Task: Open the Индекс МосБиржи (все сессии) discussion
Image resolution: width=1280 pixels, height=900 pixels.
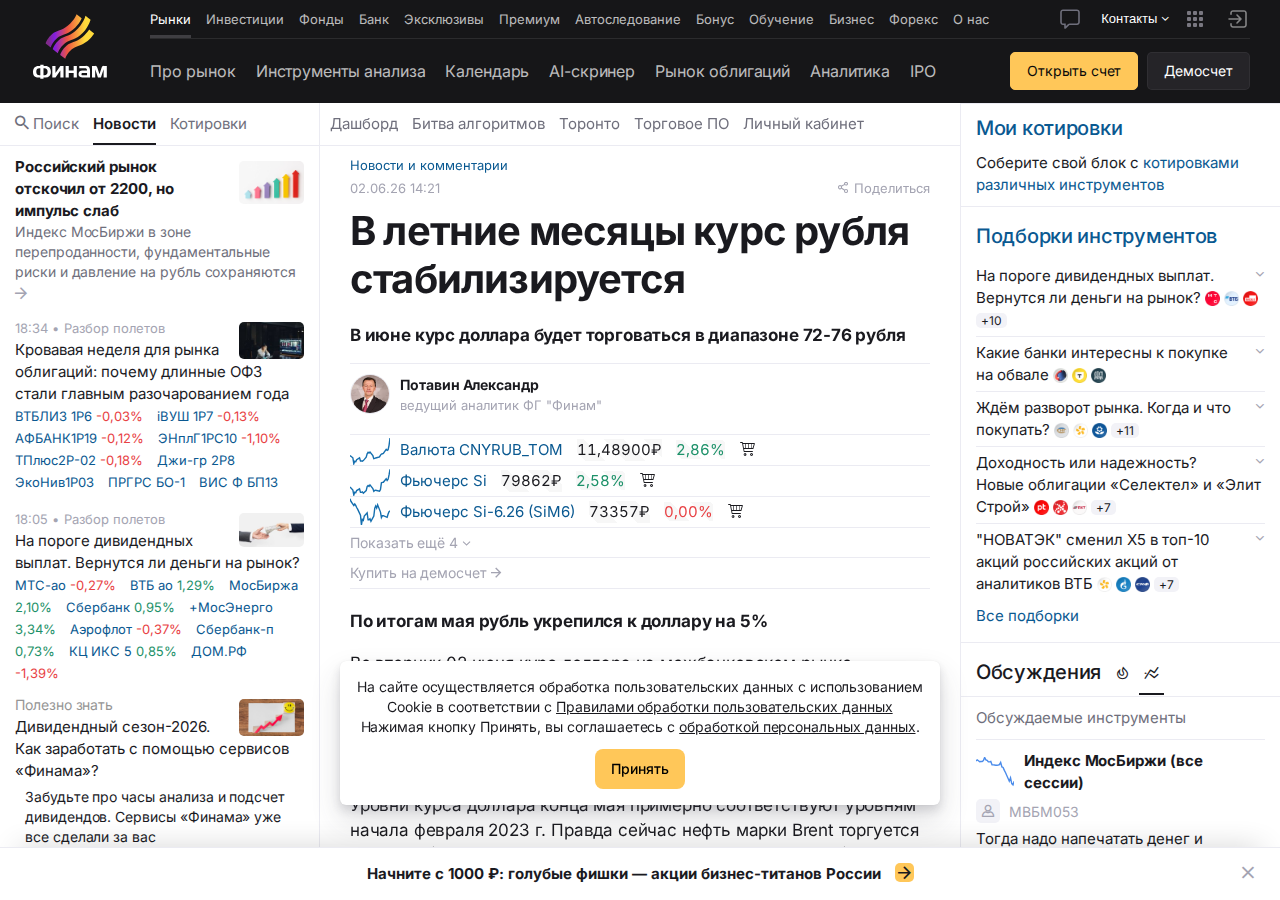Action: 1113,771
